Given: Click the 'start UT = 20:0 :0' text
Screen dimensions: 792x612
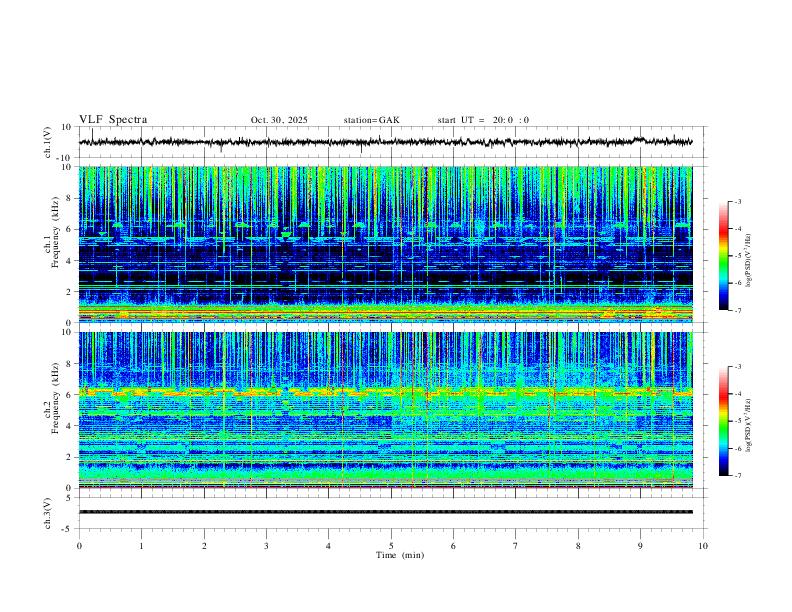Looking at the screenshot, I should pyautogui.click(x=483, y=120).
